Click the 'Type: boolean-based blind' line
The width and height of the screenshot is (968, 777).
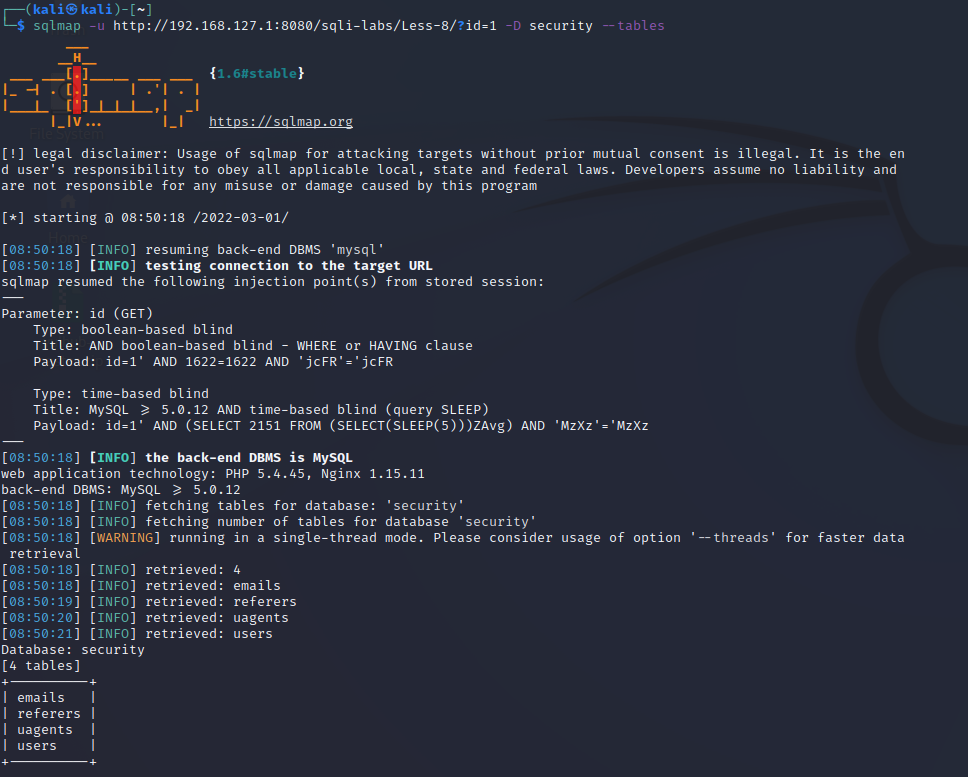pyautogui.click(x=133, y=330)
